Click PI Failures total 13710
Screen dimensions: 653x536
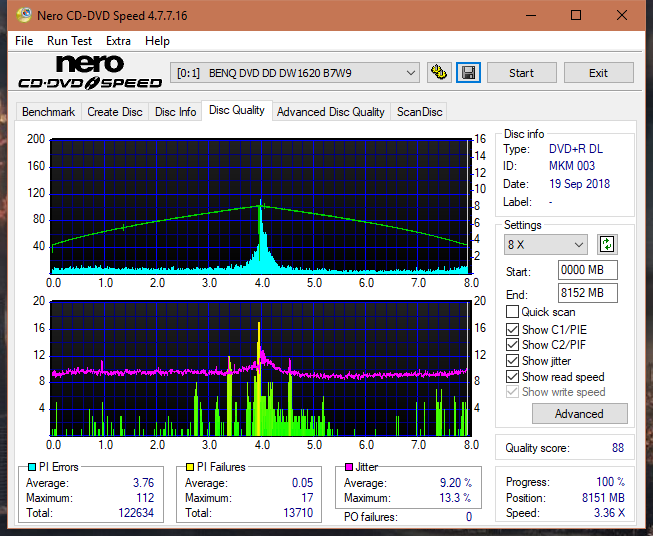coord(298,513)
